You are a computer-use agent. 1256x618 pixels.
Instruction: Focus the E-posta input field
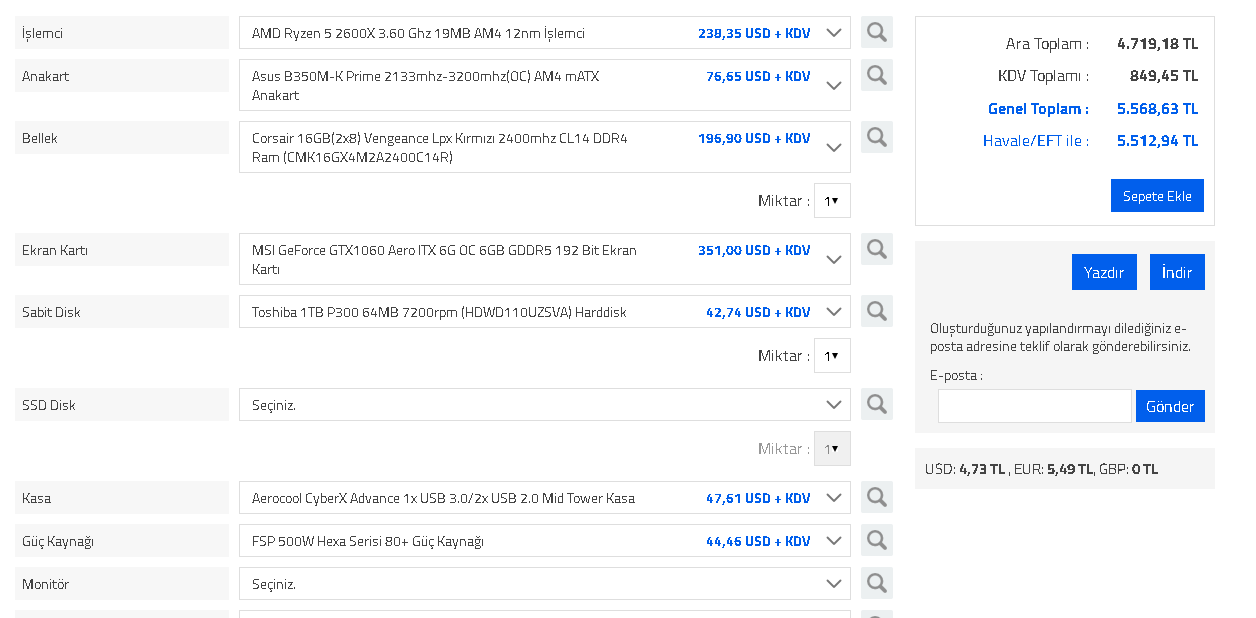click(x=1034, y=406)
